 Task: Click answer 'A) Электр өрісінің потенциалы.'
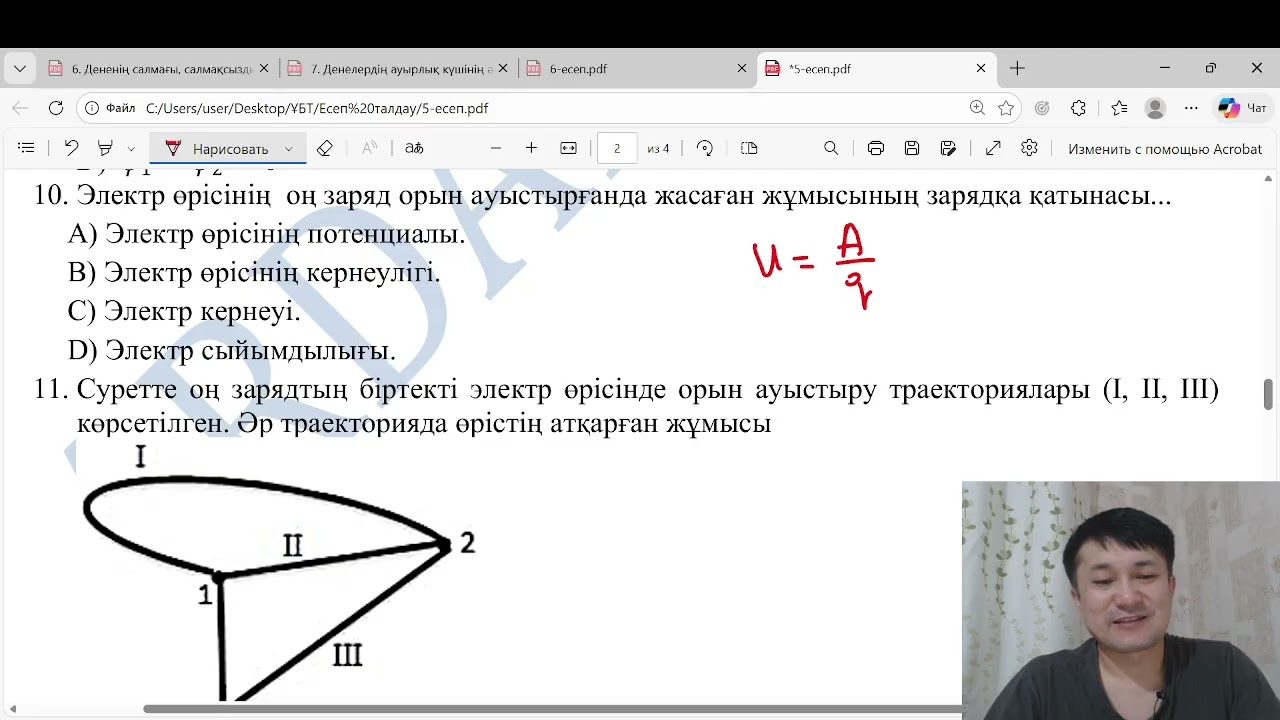[267, 234]
